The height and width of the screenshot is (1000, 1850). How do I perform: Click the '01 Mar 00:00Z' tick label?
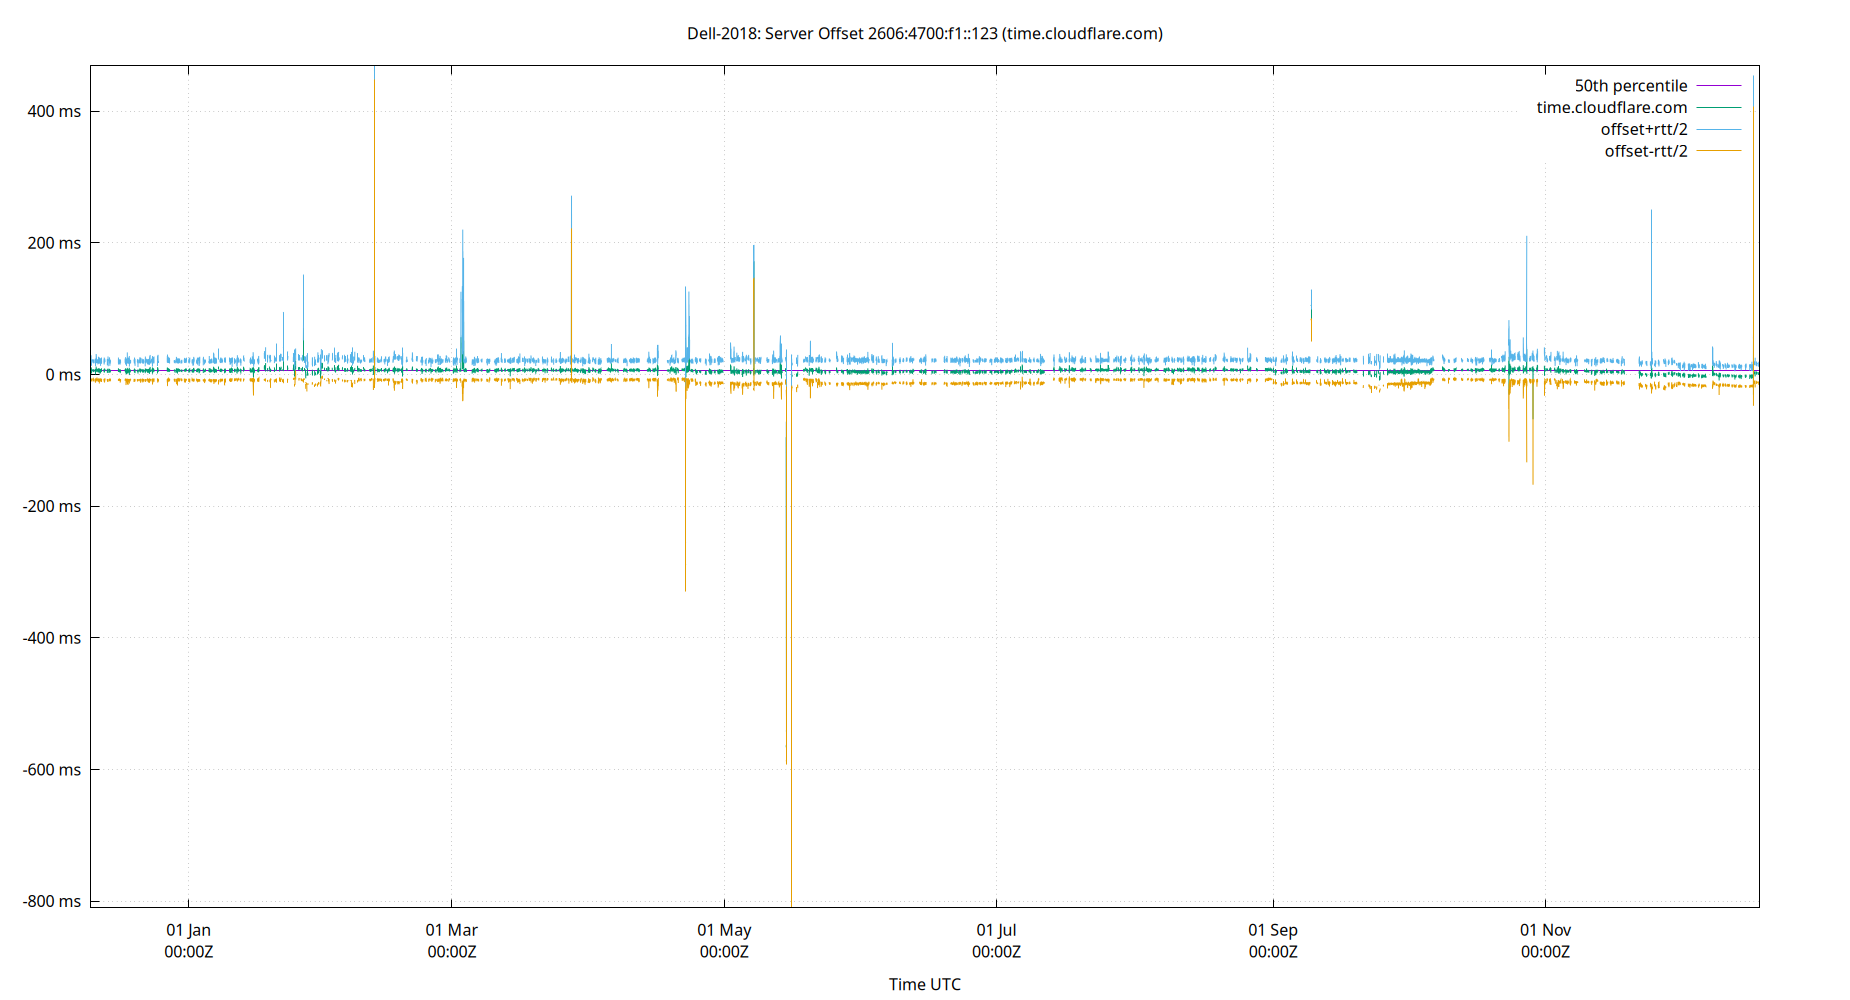pos(452,941)
